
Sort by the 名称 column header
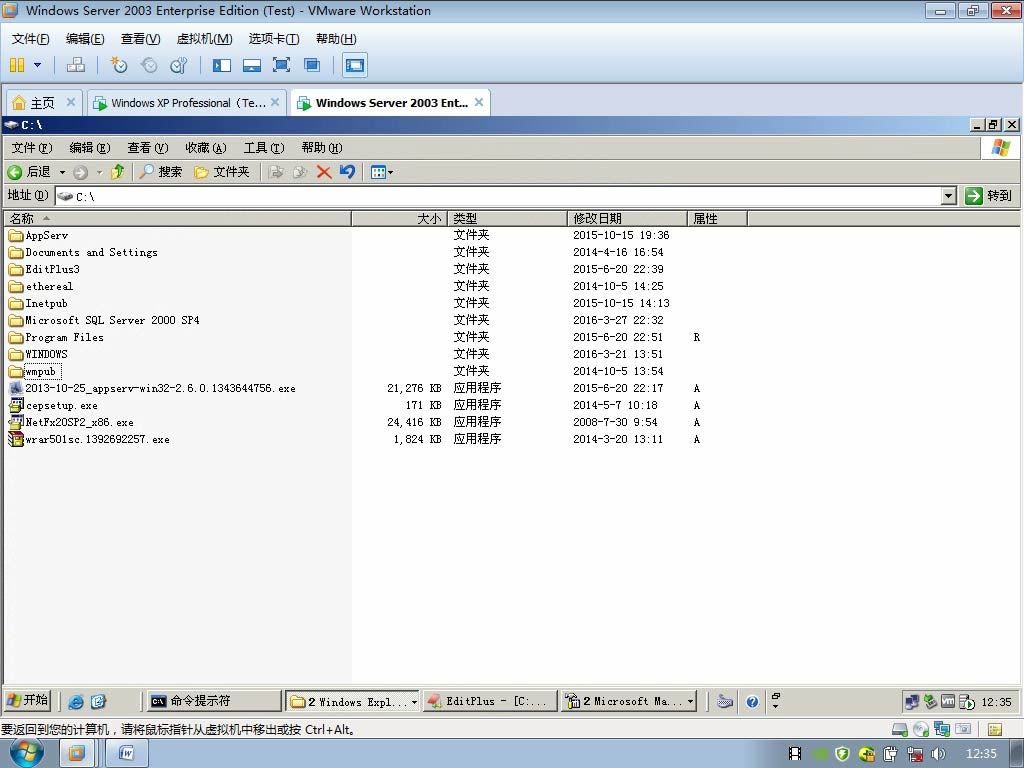tap(178, 218)
